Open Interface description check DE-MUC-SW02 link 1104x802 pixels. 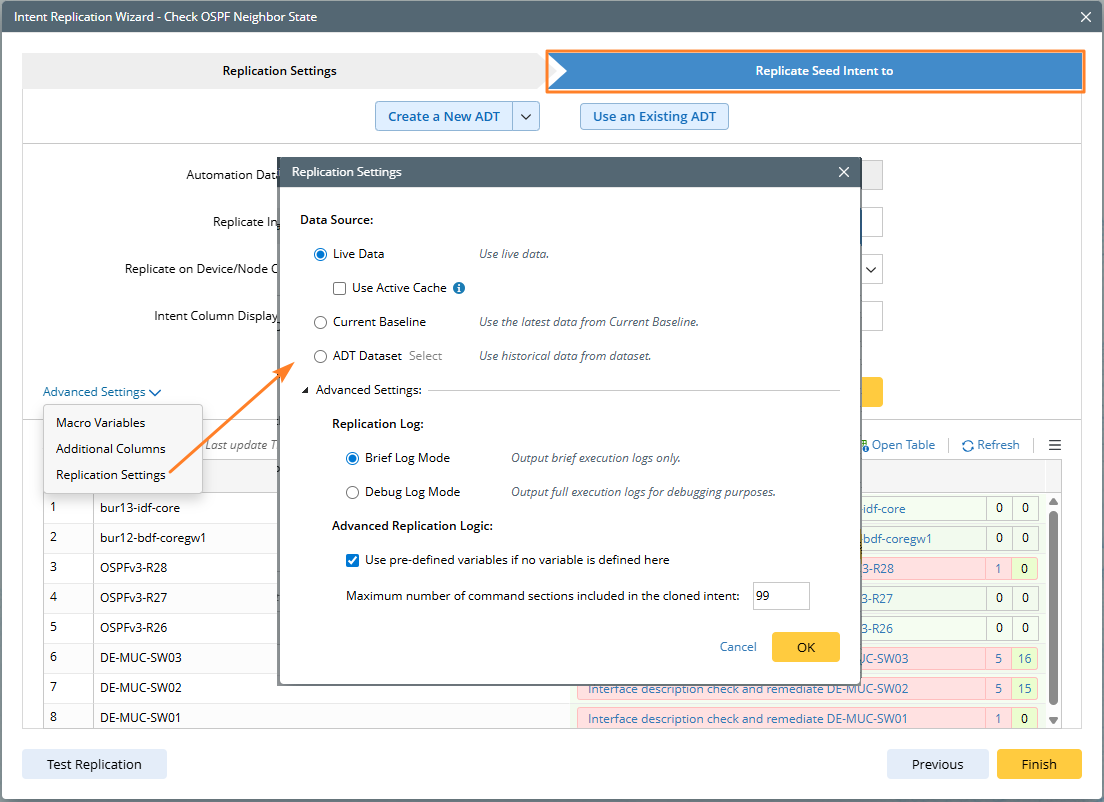[x=748, y=689]
